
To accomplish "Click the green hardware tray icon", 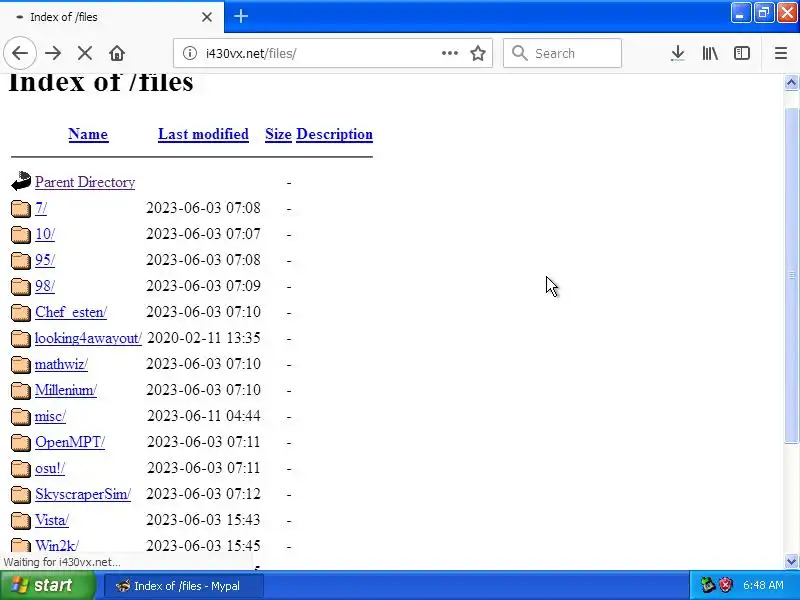I will pos(708,585).
